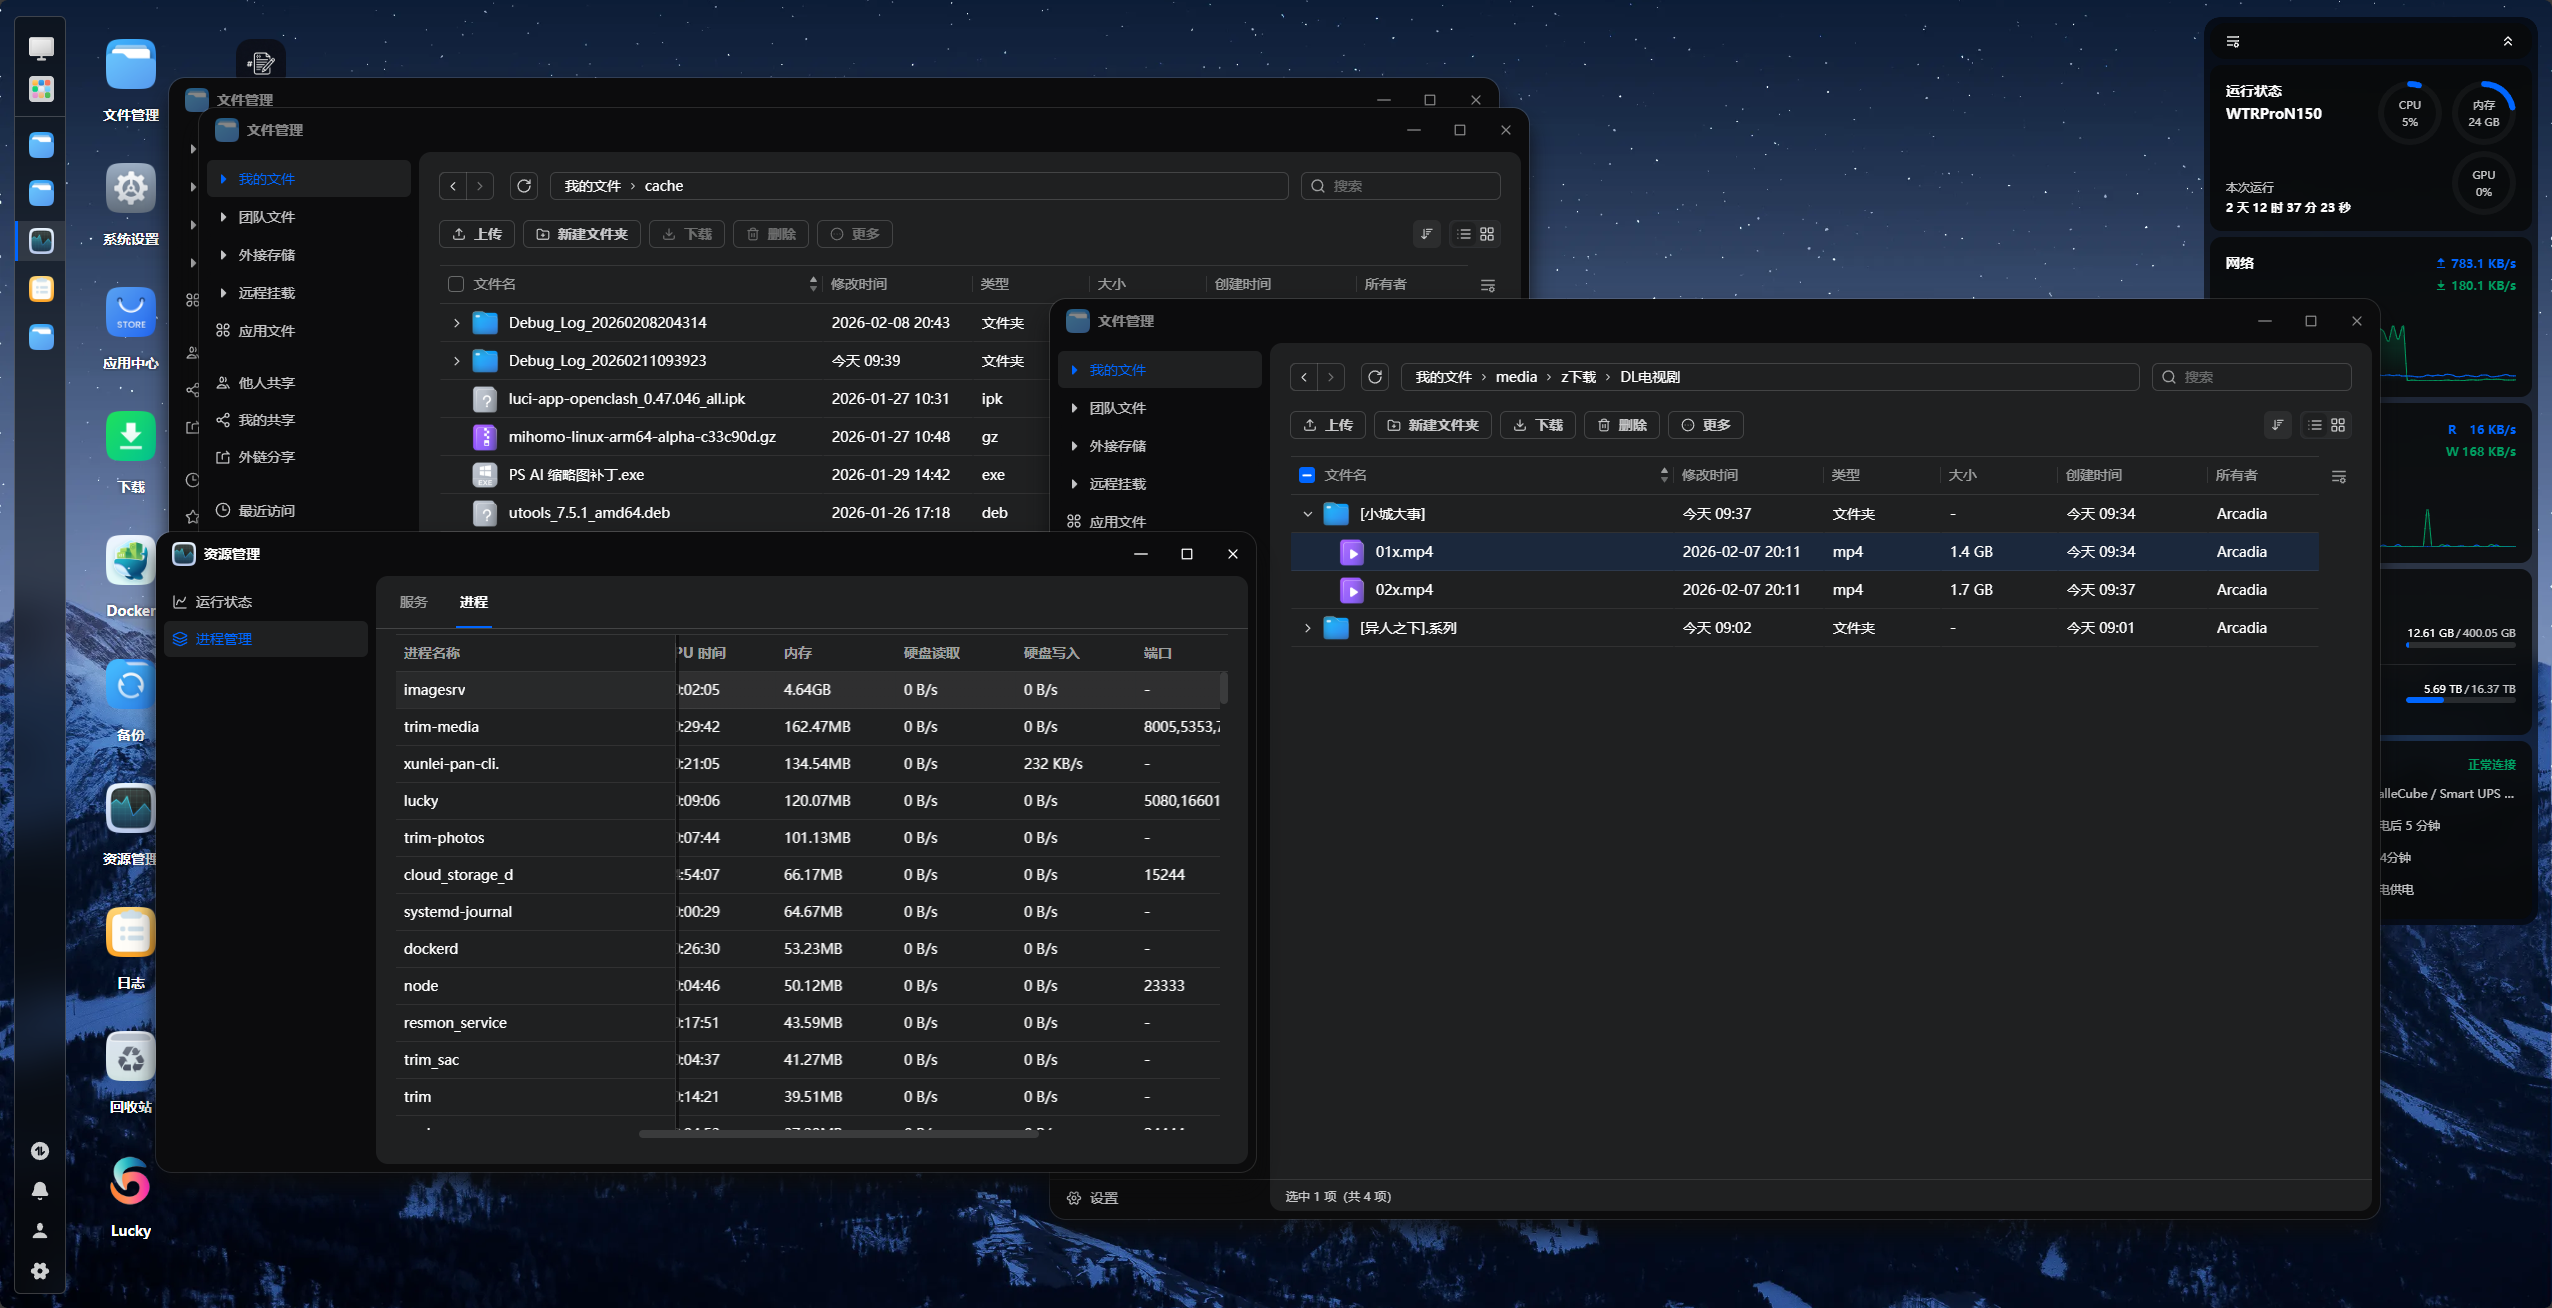Switch to grid view in DL电视剧 window
The width and height of the screenshot is (2552, 1308).
coord(2338,425)
